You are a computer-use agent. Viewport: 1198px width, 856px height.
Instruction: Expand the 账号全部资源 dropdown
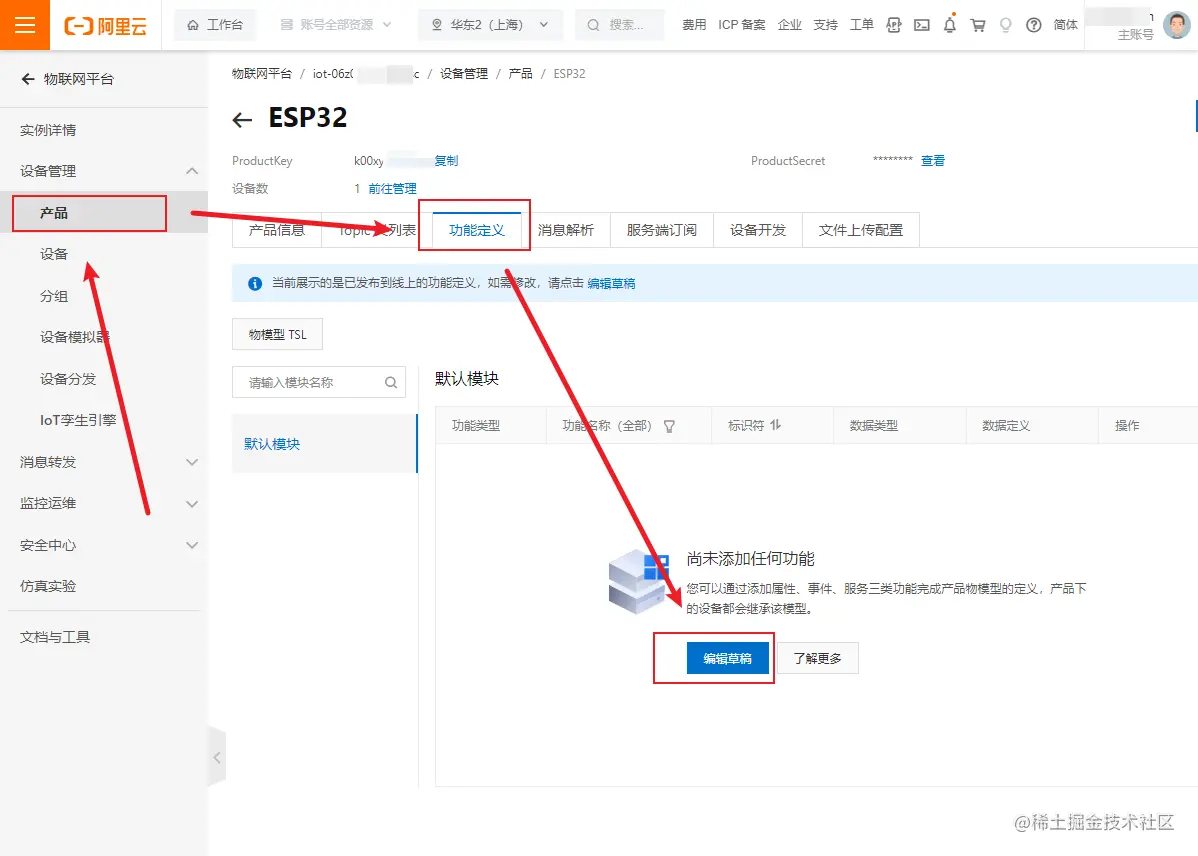[x=336, y=24]
